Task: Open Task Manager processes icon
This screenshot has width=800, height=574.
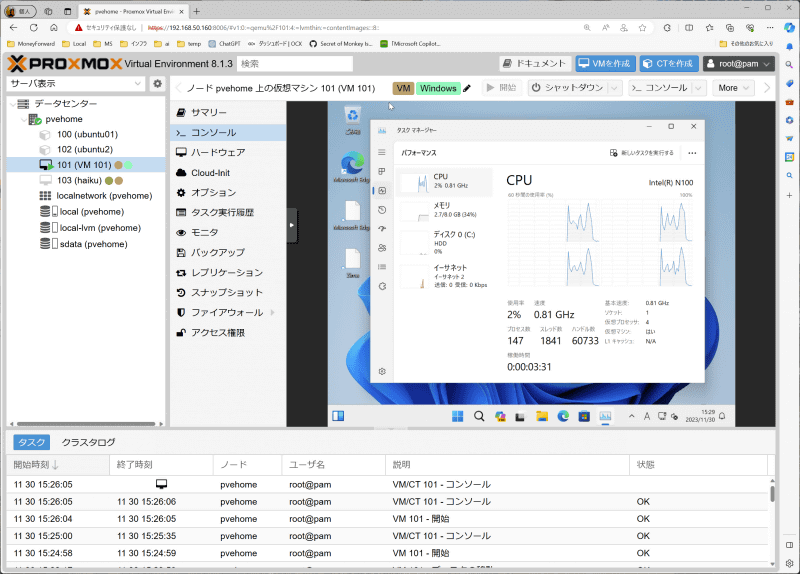Action: pos(382,171)
